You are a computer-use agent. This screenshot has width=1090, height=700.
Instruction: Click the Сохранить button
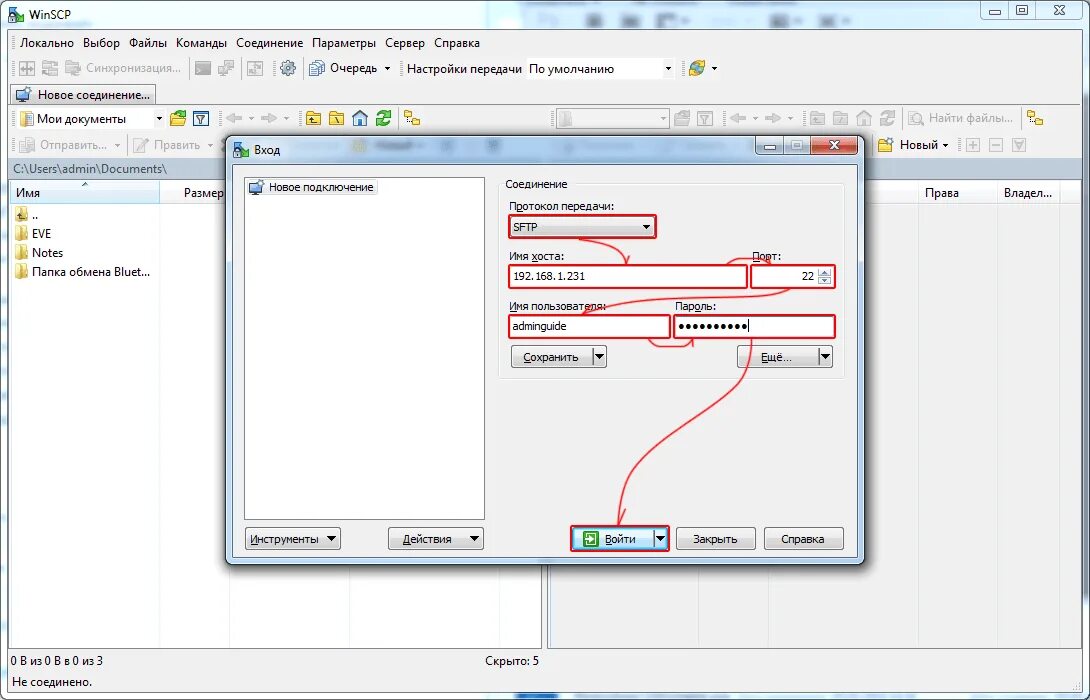(551, 357)
